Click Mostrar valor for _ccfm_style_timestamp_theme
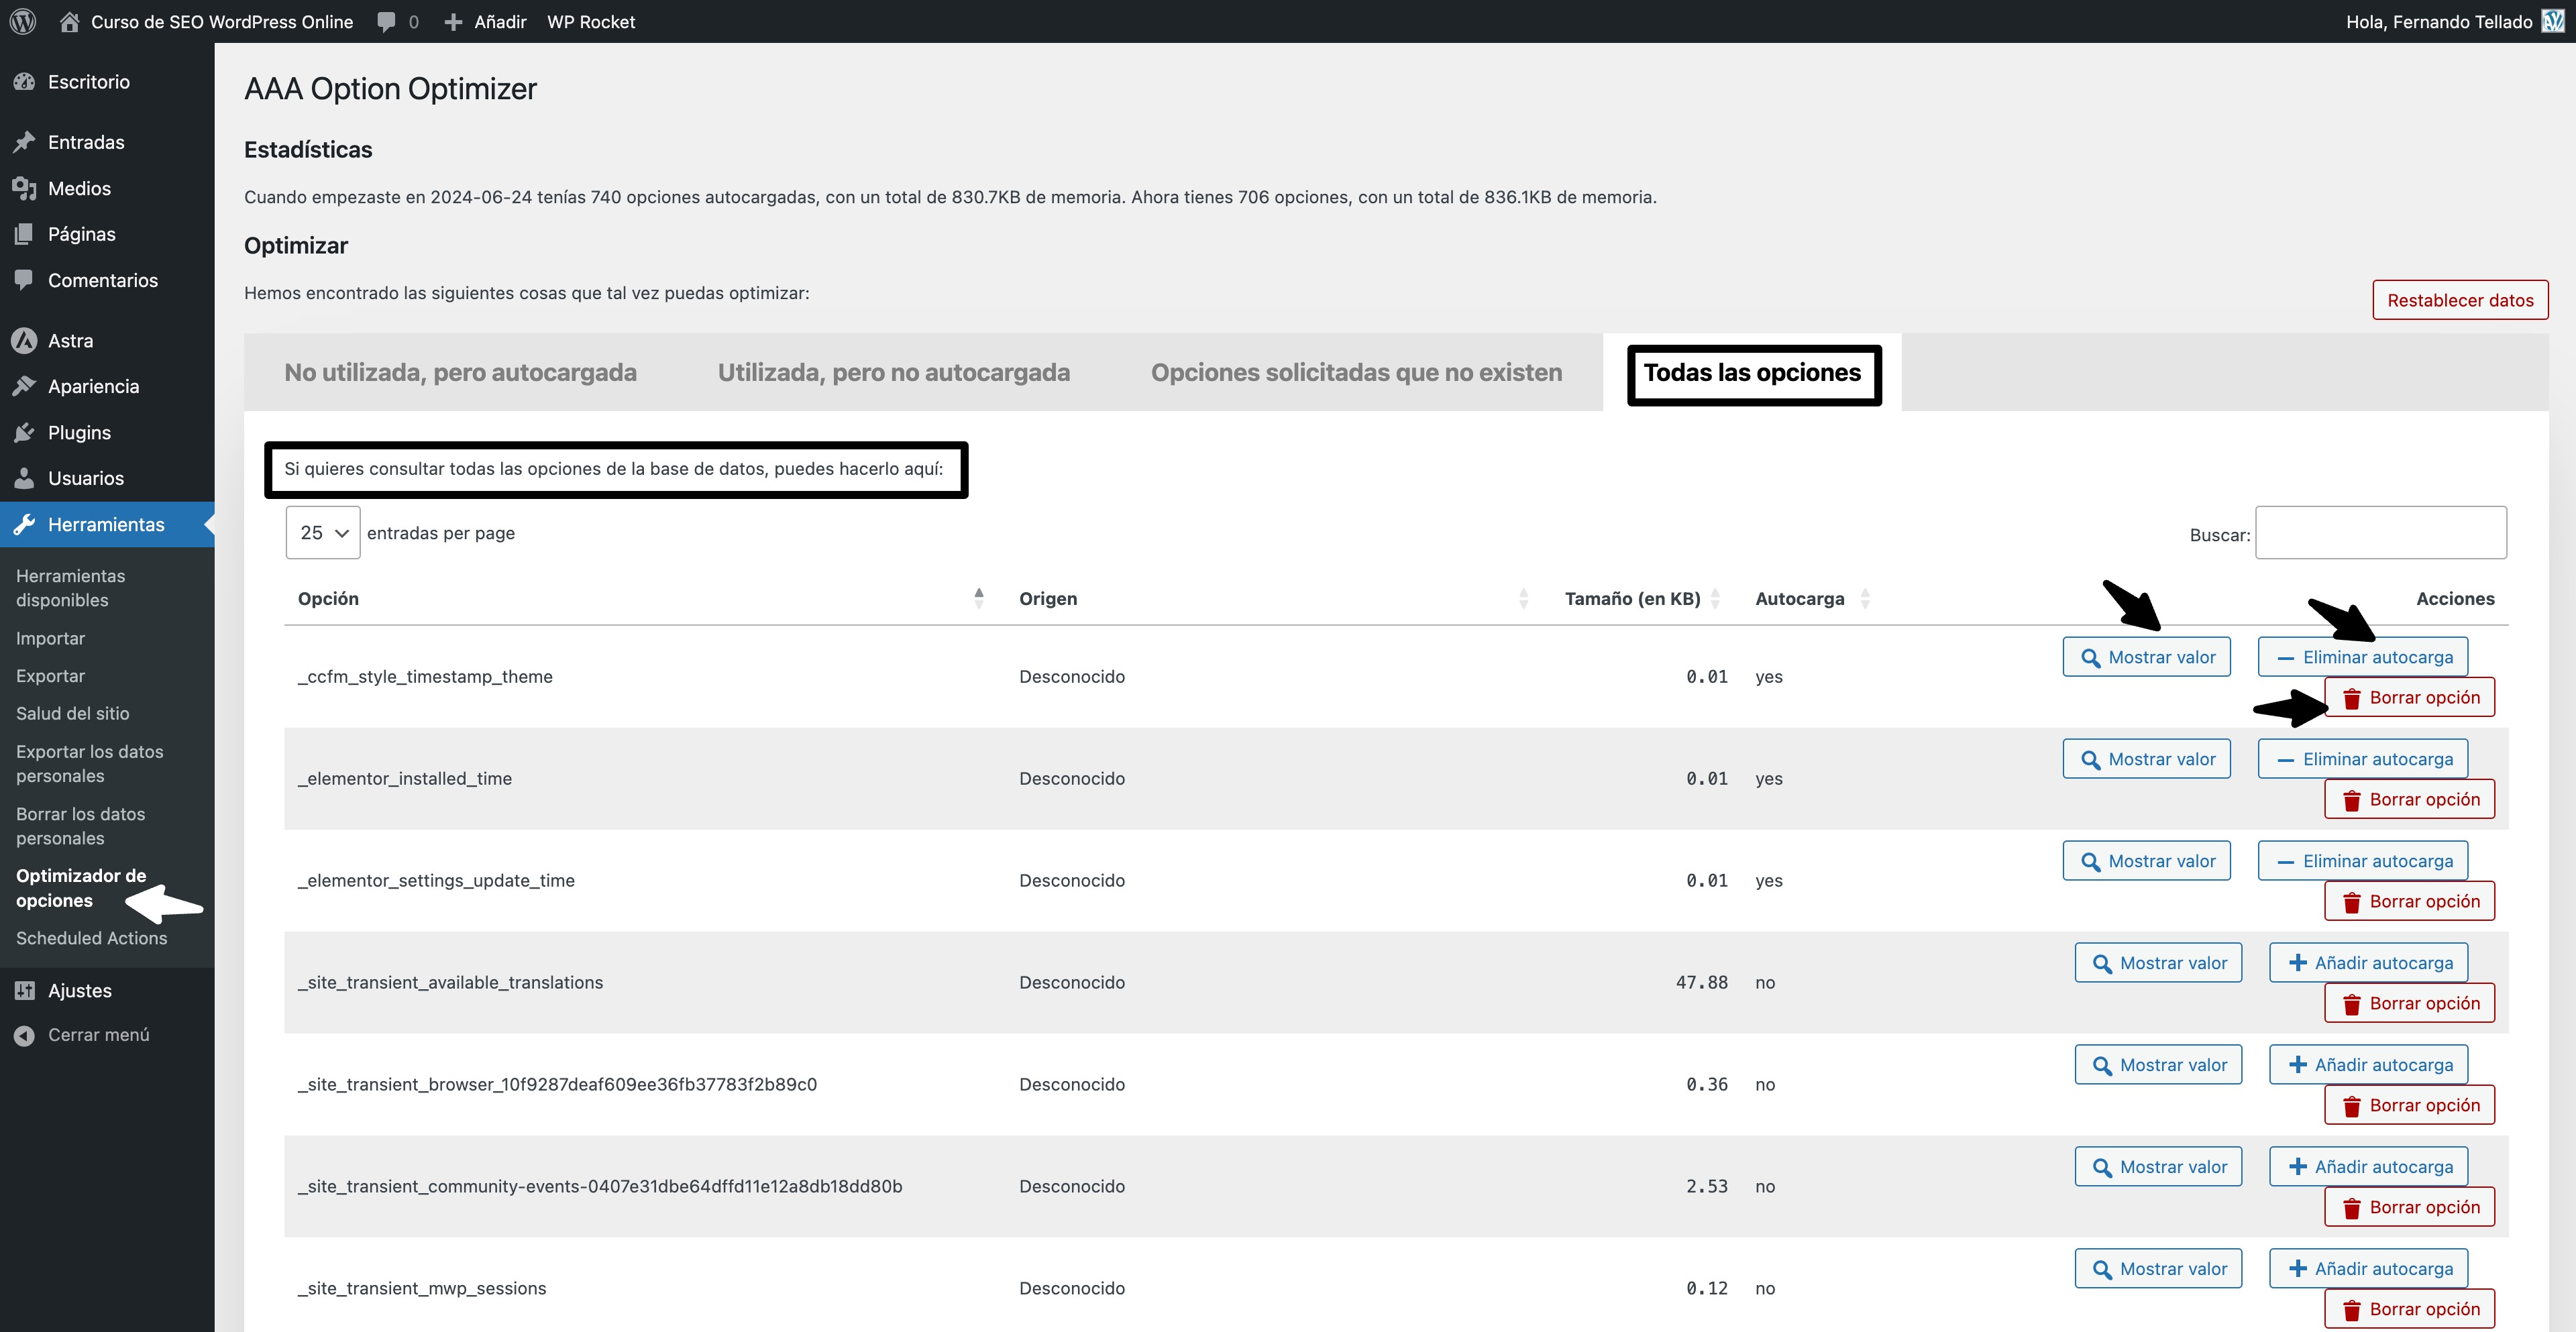Viewport: 2576px width, 1332px height. click(2146, 657)
